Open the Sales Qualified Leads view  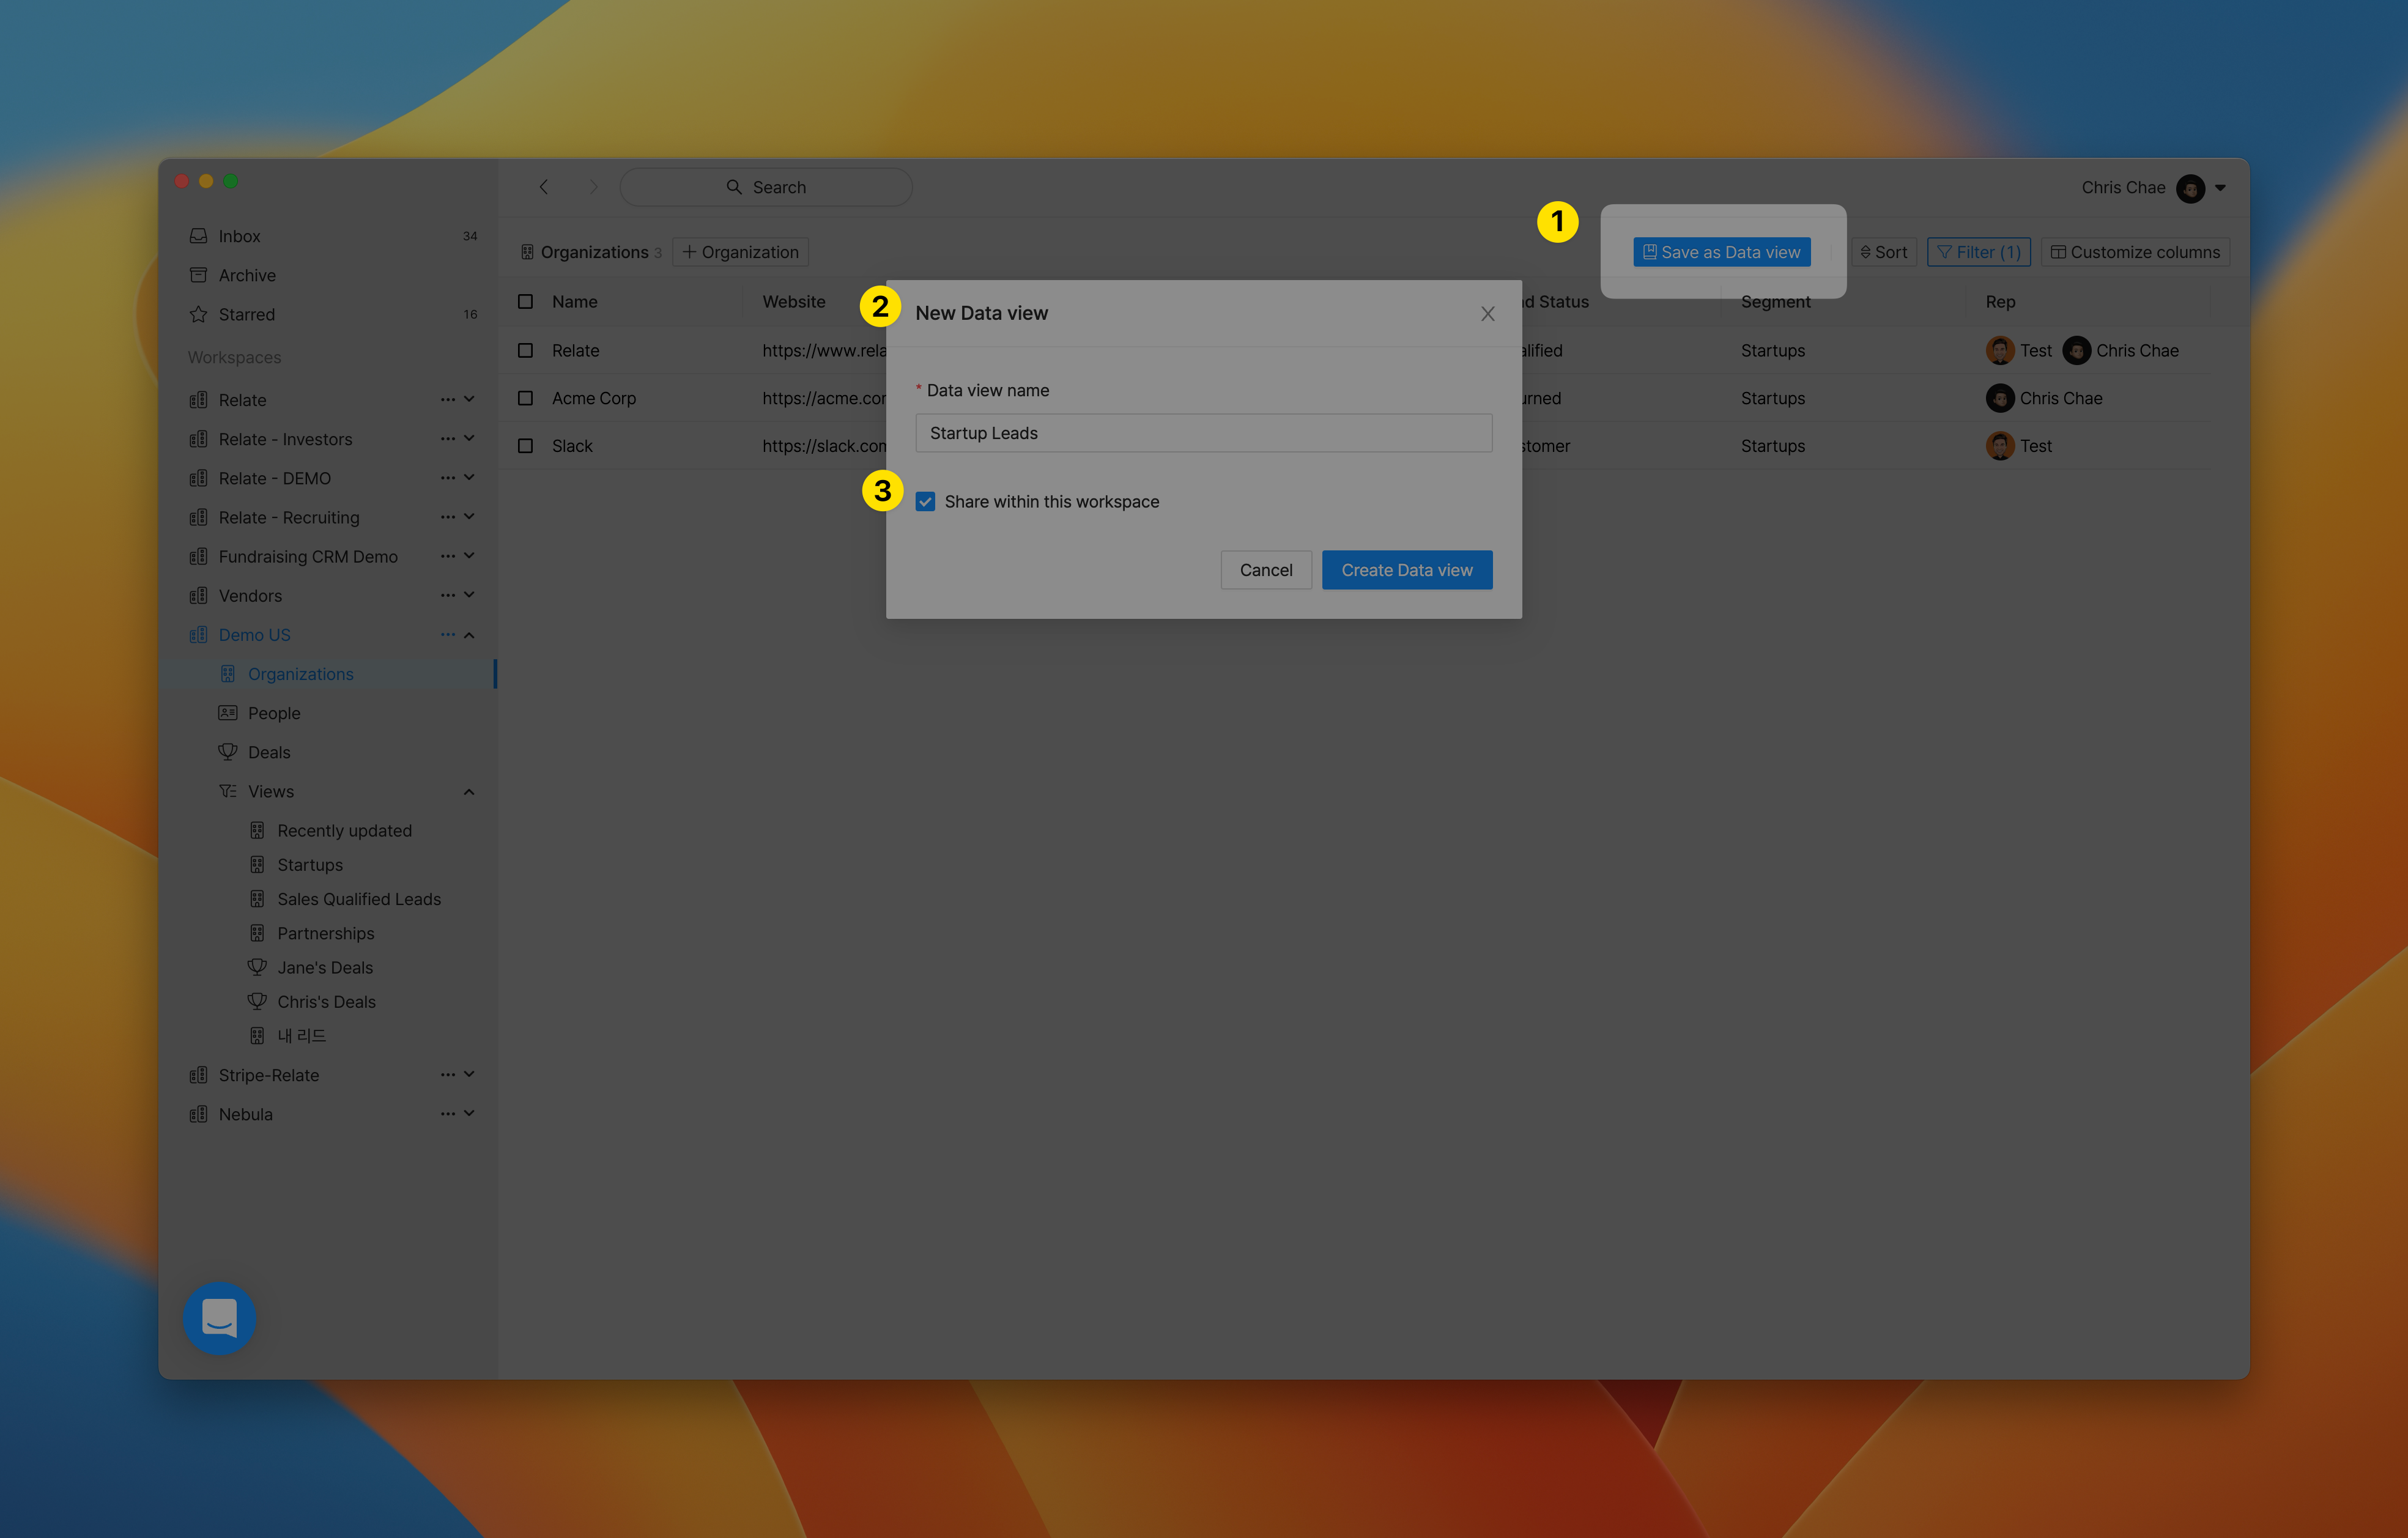pyautogui.click(x=359, y=899)
